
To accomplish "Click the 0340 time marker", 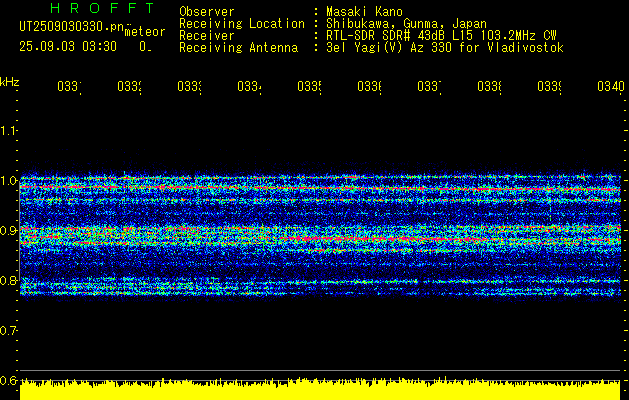I will [x=611, y=86].
